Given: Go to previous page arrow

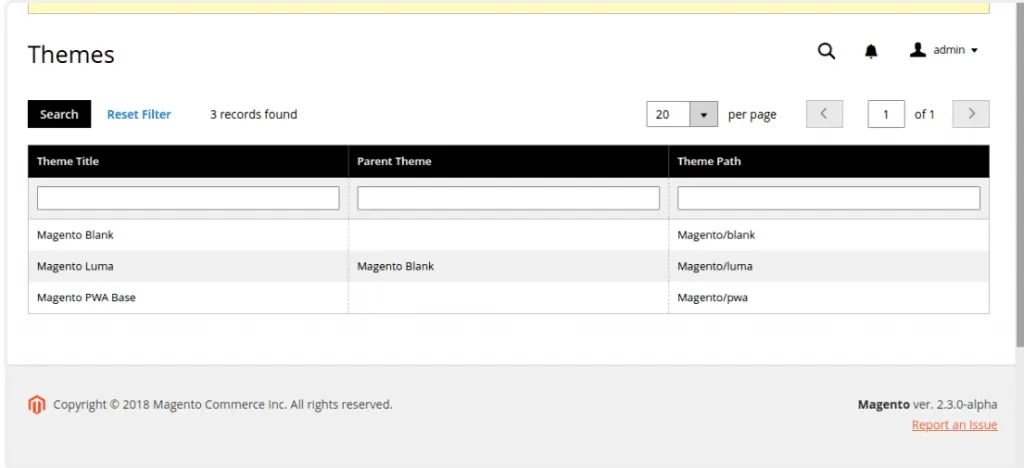Looking at the screenshot, I should click(x=824, y=114).
